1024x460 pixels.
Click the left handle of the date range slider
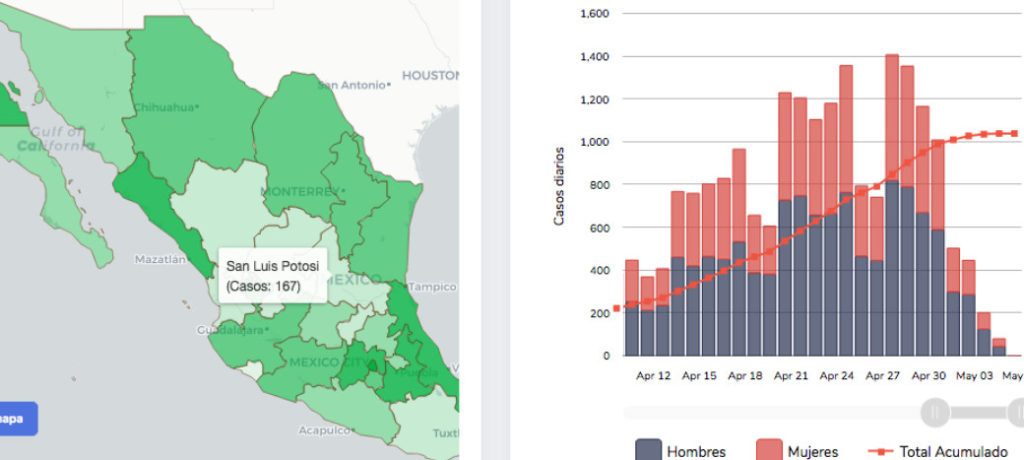coord(935,411)
